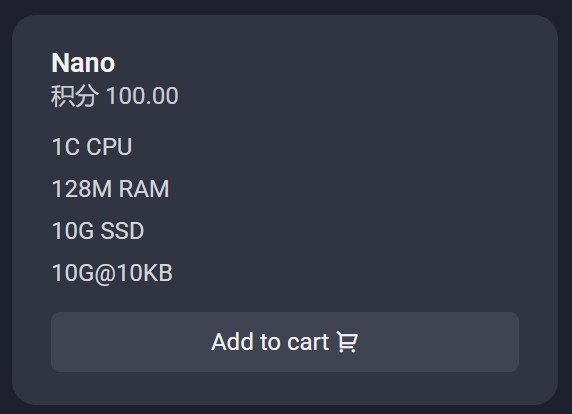The image size is (572, 414).
Task: Click the cart glyph beside Add to cart
Action: (347, 342)
